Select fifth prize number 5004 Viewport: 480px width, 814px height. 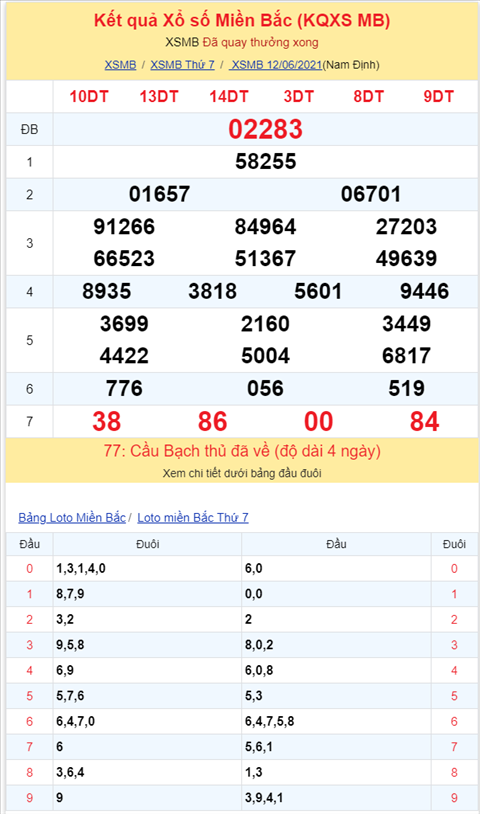(x=265, y=356)
